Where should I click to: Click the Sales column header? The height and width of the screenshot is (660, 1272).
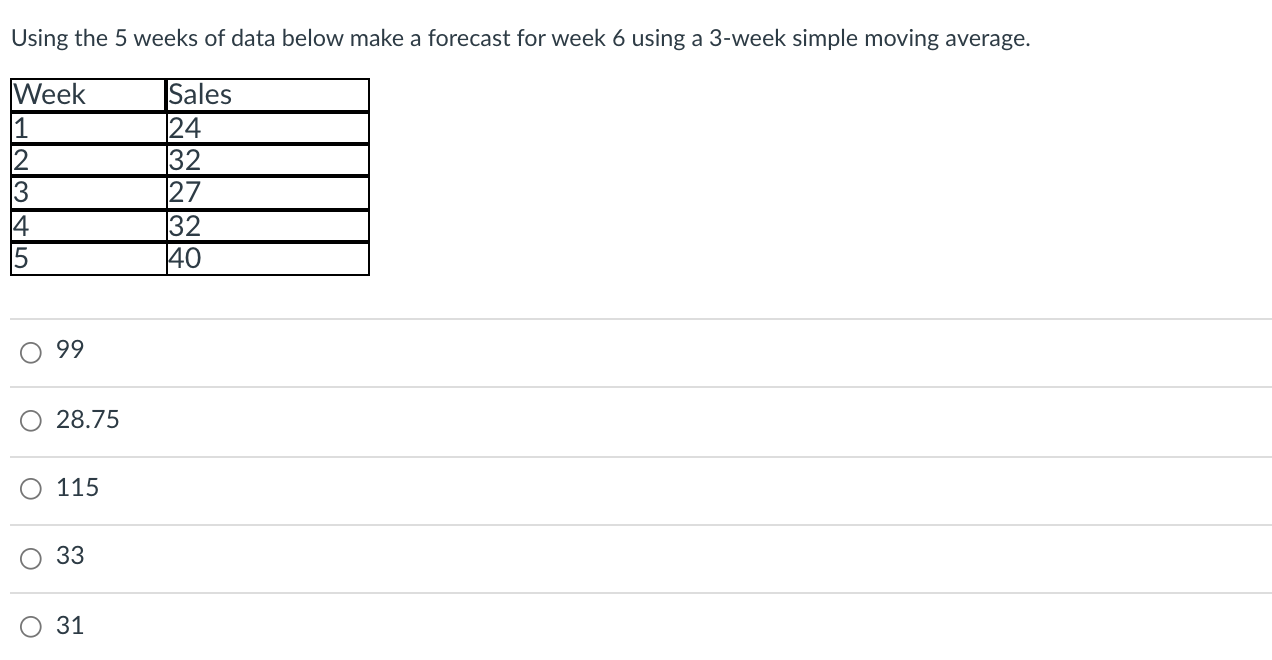[x=198, y=94]
